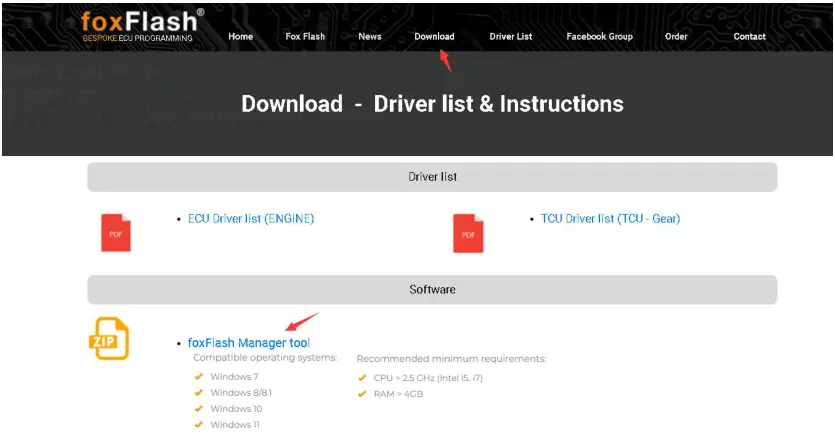
Task: Select the Windows 7 list entry
Action: tap(234, 376)
